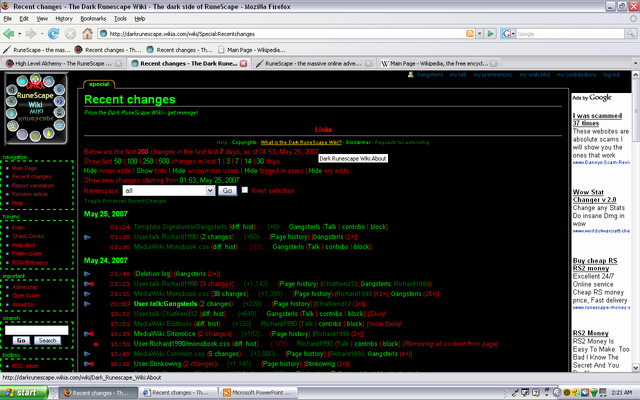Click the Forward arrow button

(31, 33)
